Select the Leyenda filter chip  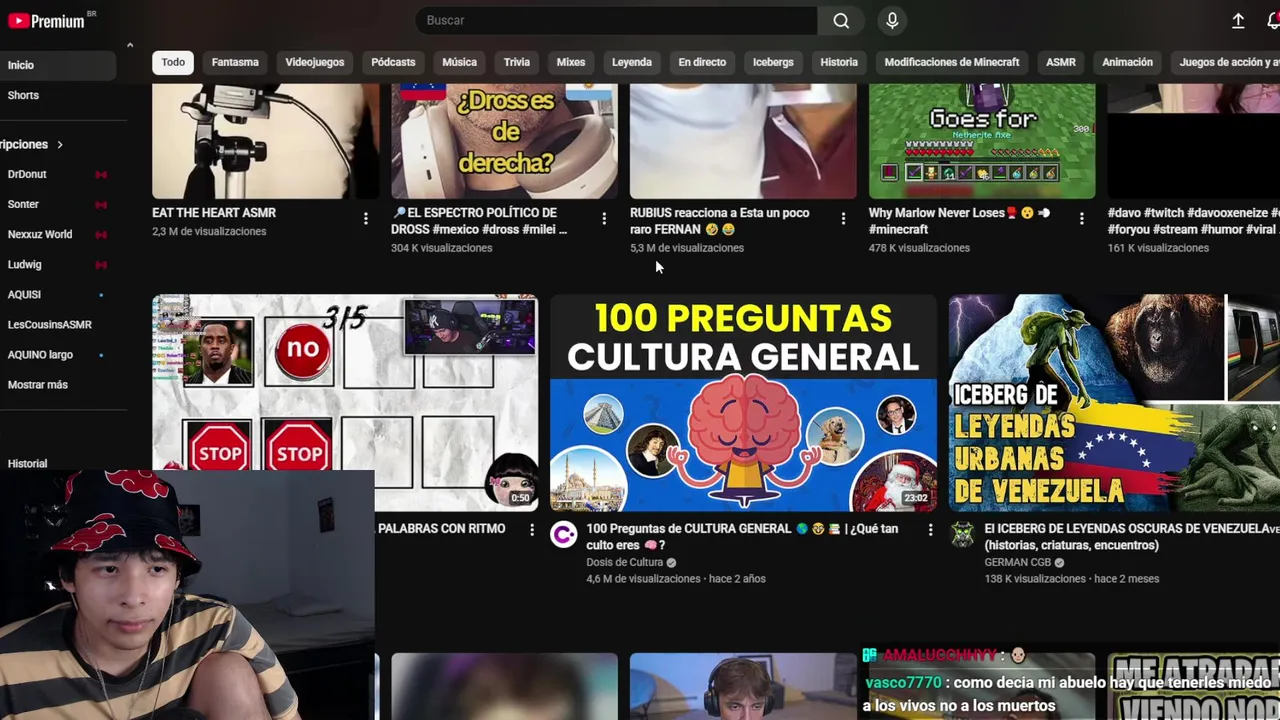pos(632,62)
